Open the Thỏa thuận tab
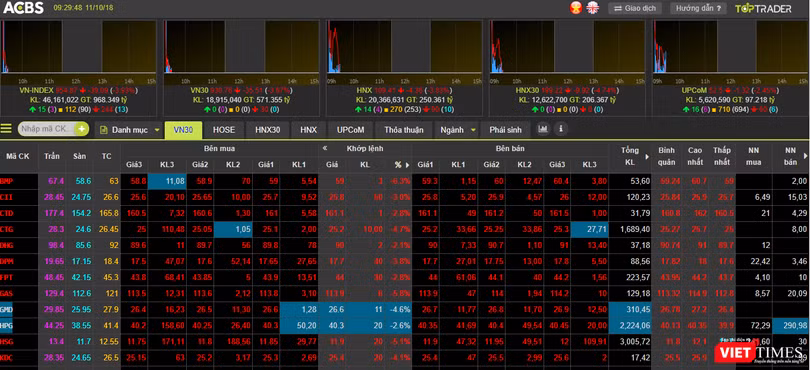The height and width of the screenshot is (370, 810). coord(404,130)
